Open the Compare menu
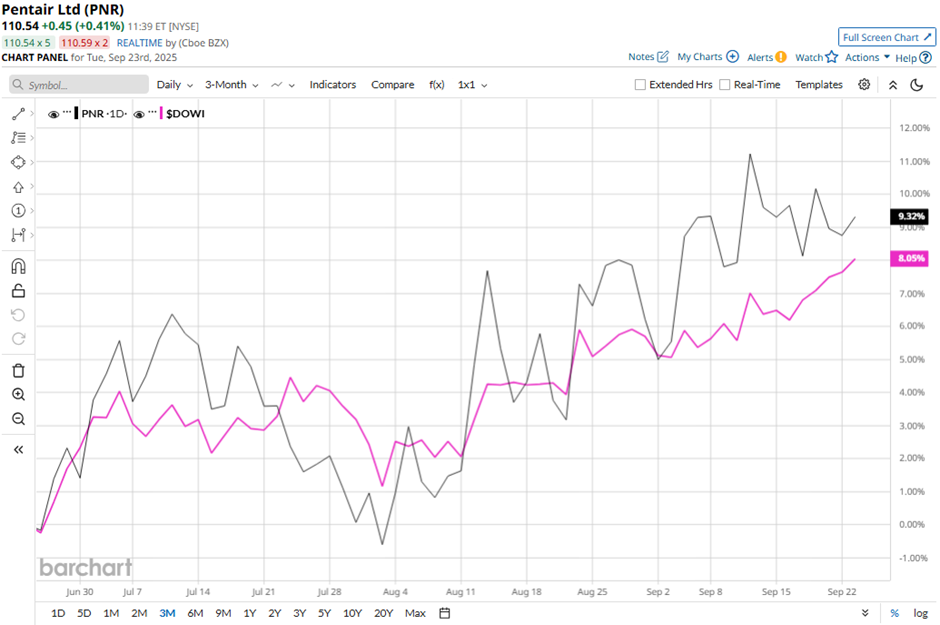Viewport: 940px width, 625px height. click(393, 84)
